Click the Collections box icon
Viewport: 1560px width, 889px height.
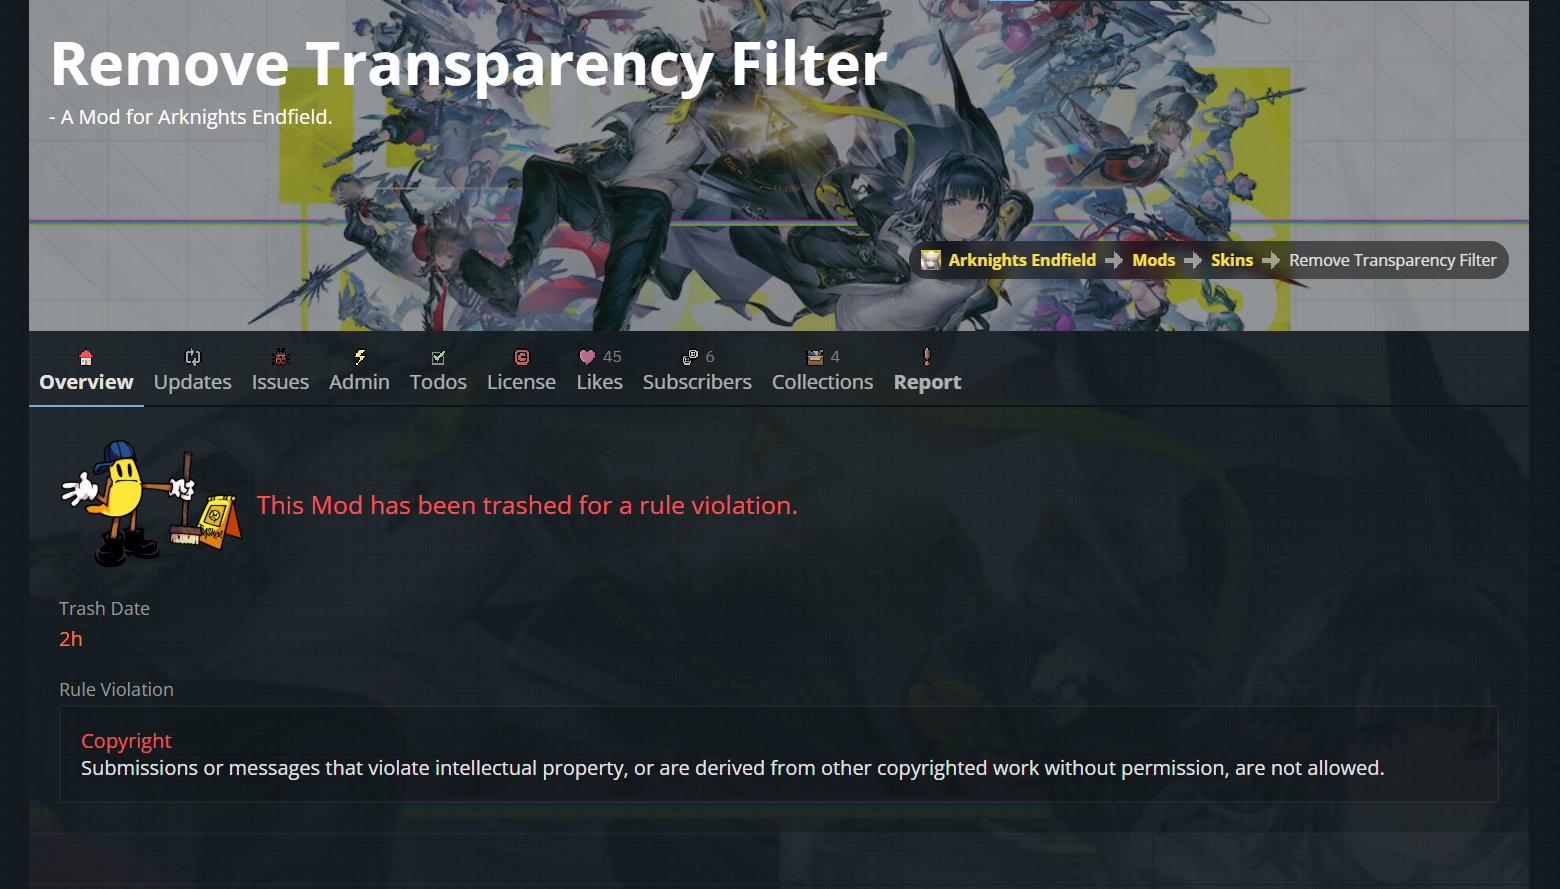click(815, 357)
